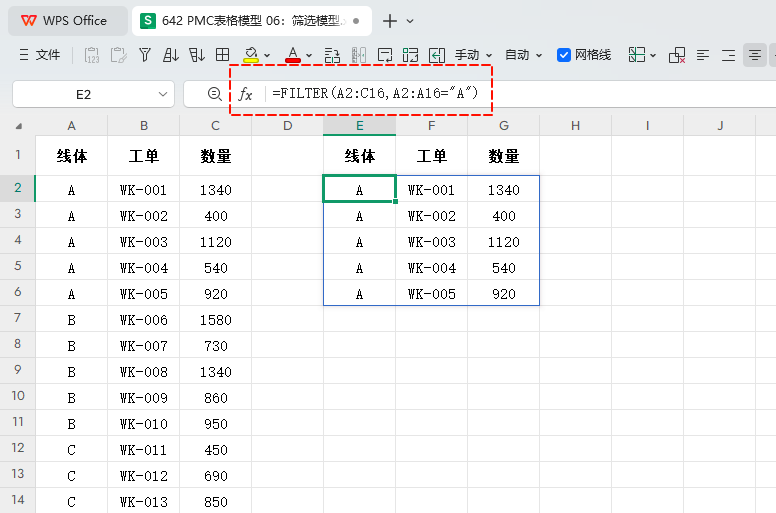Click the zoom magnifier icon in formula bar
This screenshot has width=776, height=513.
coord(214,93)
